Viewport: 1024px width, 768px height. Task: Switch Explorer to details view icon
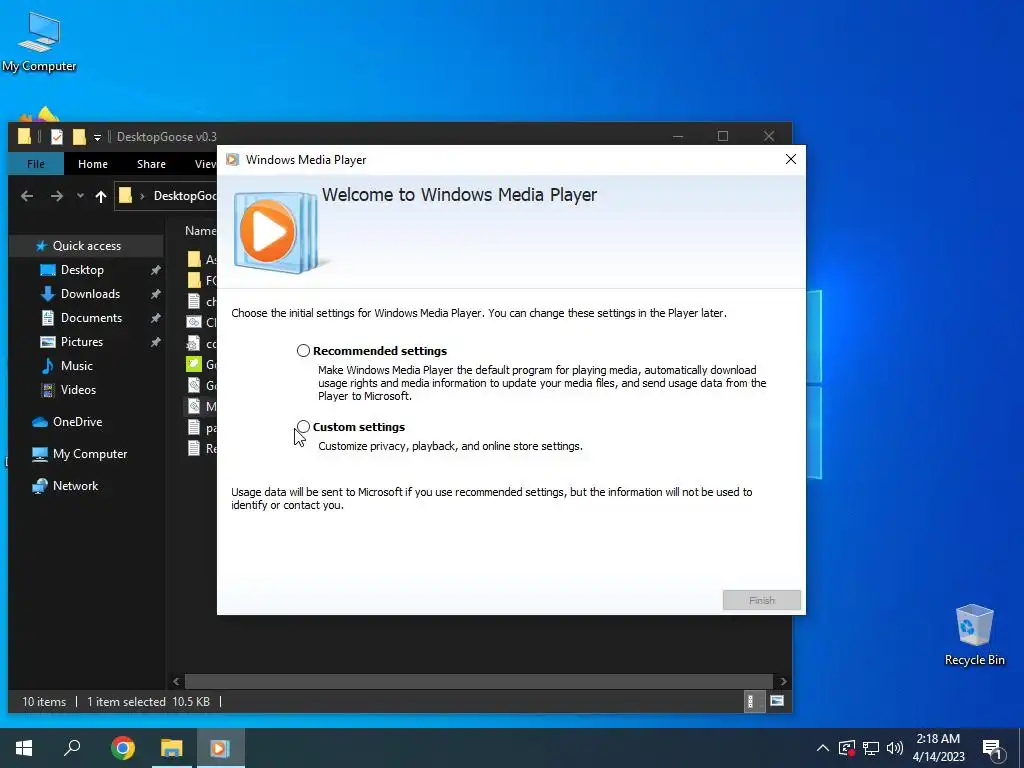(x=754, y=701)
